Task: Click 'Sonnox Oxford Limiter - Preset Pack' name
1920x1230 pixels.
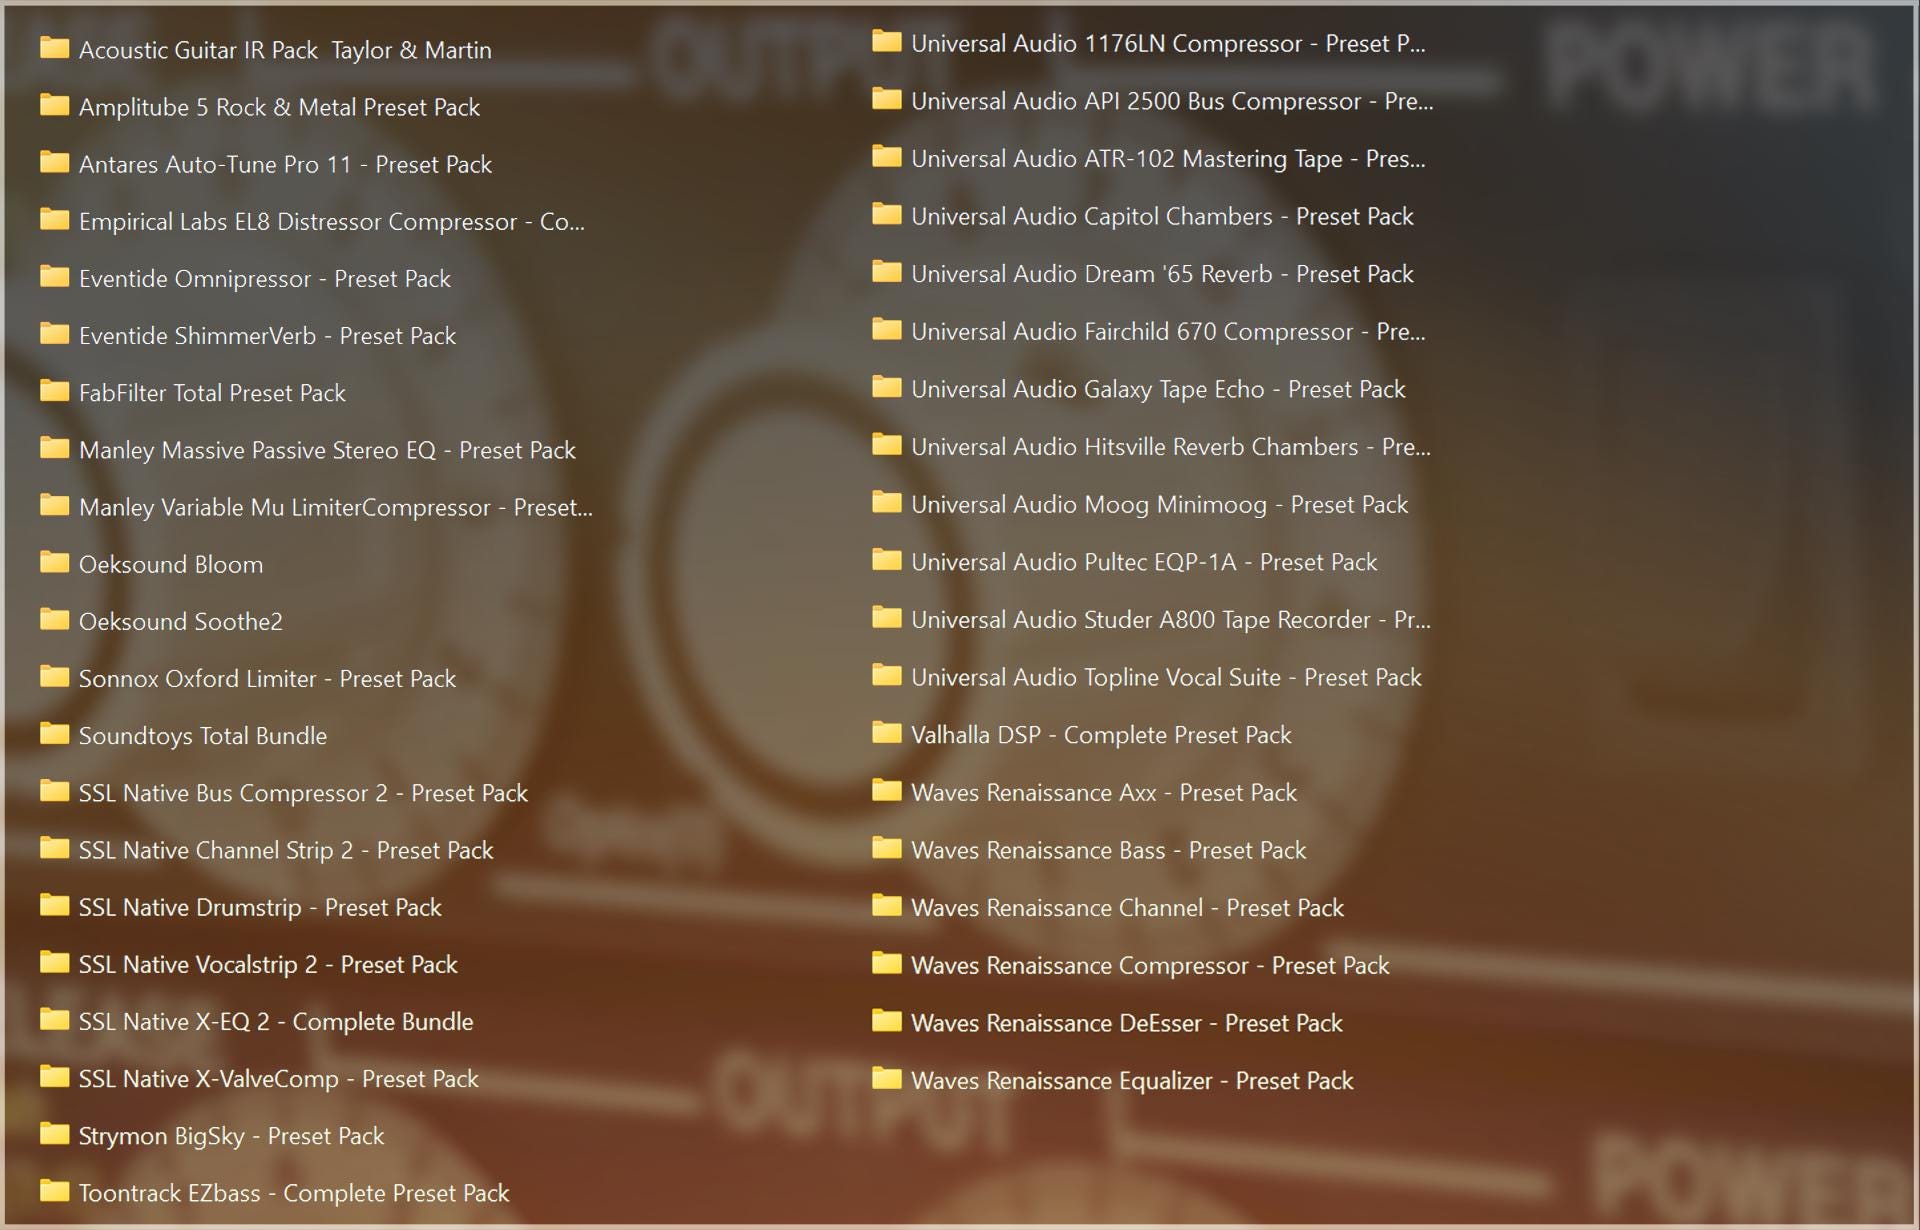Action: (x=267, y=679)
